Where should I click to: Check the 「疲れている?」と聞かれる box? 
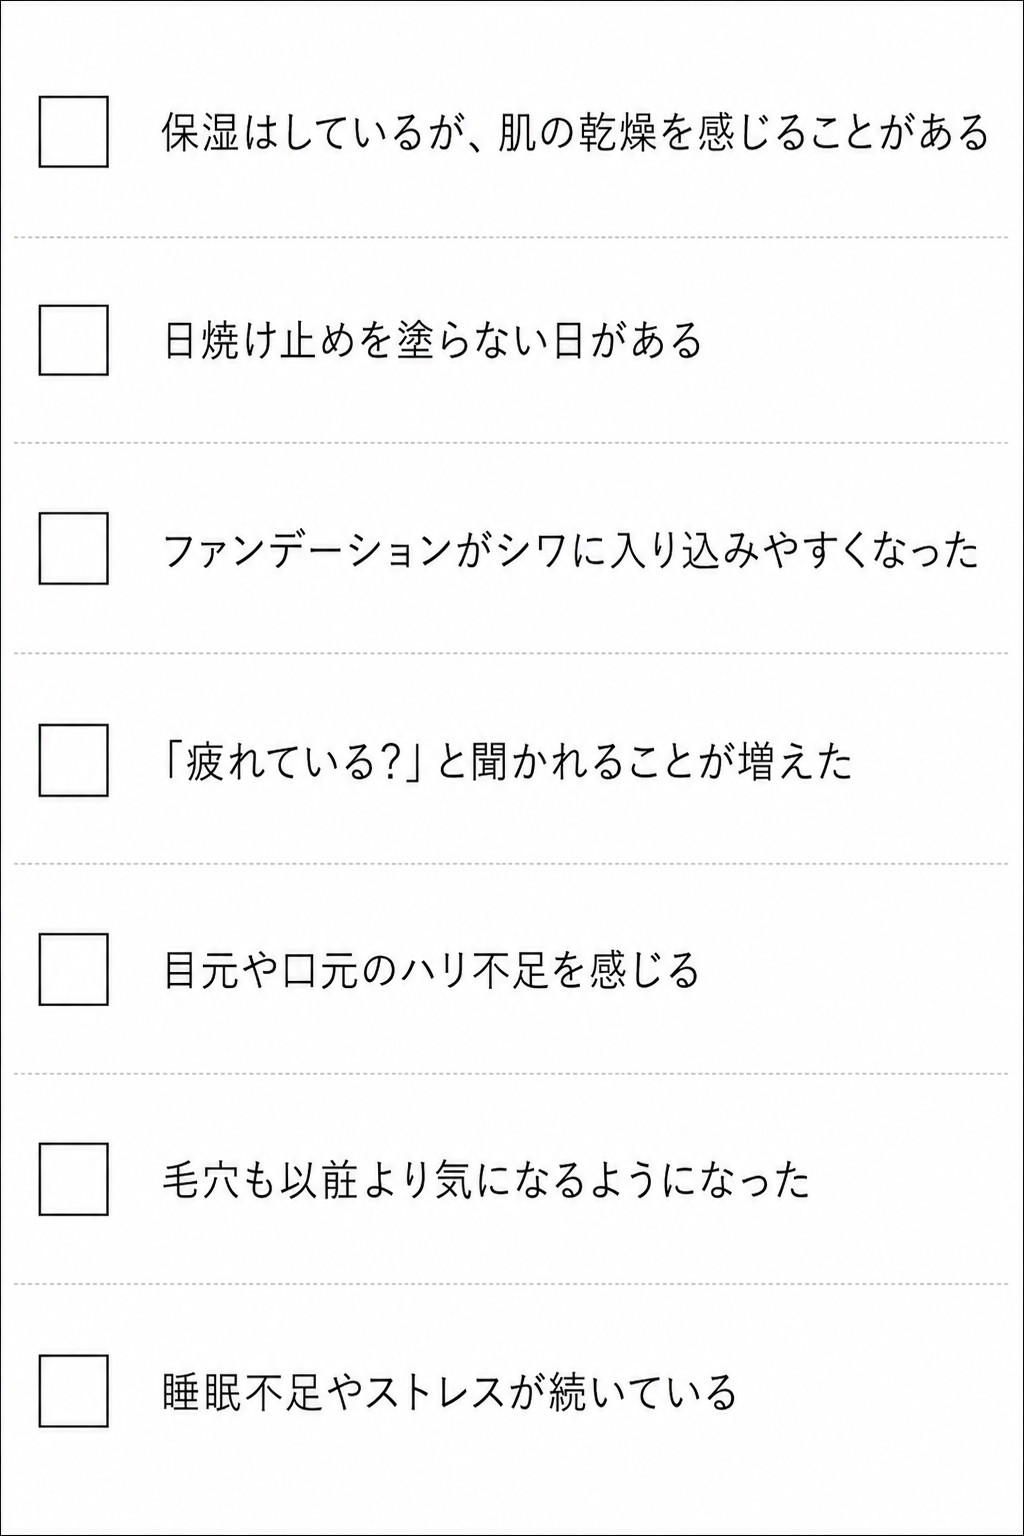tap(73, 760)
